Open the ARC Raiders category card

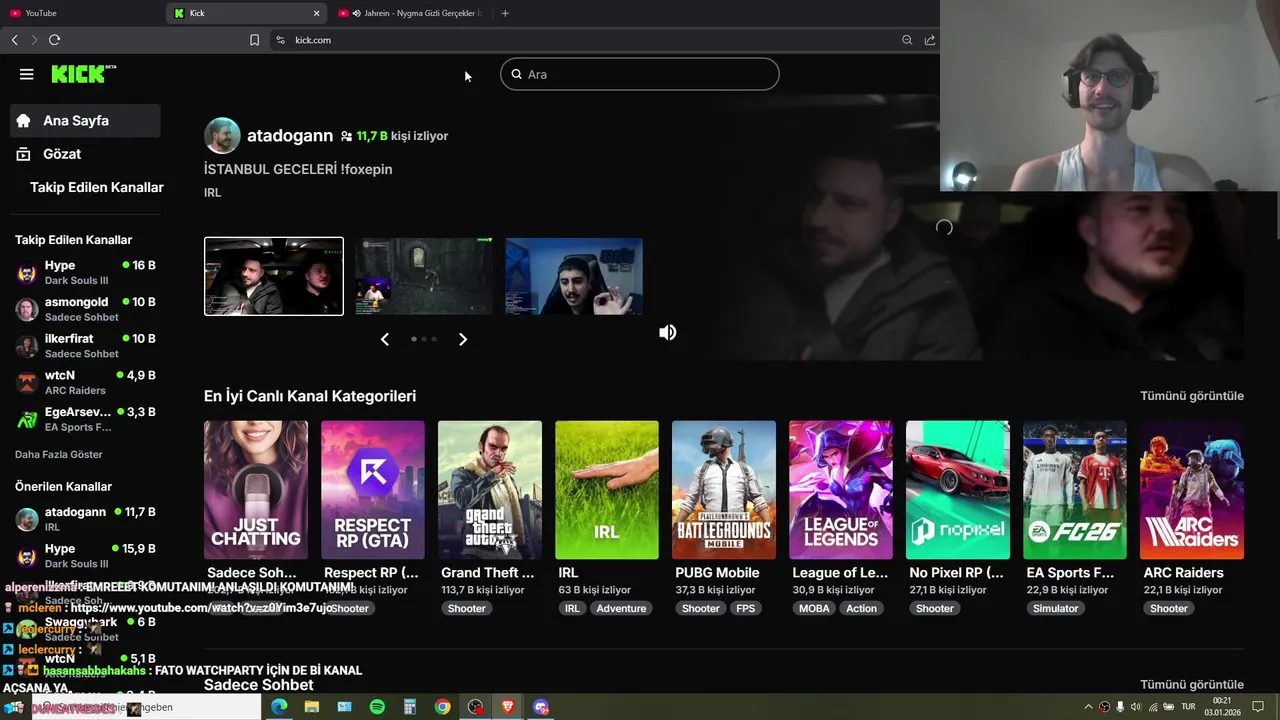point(1192,490)
